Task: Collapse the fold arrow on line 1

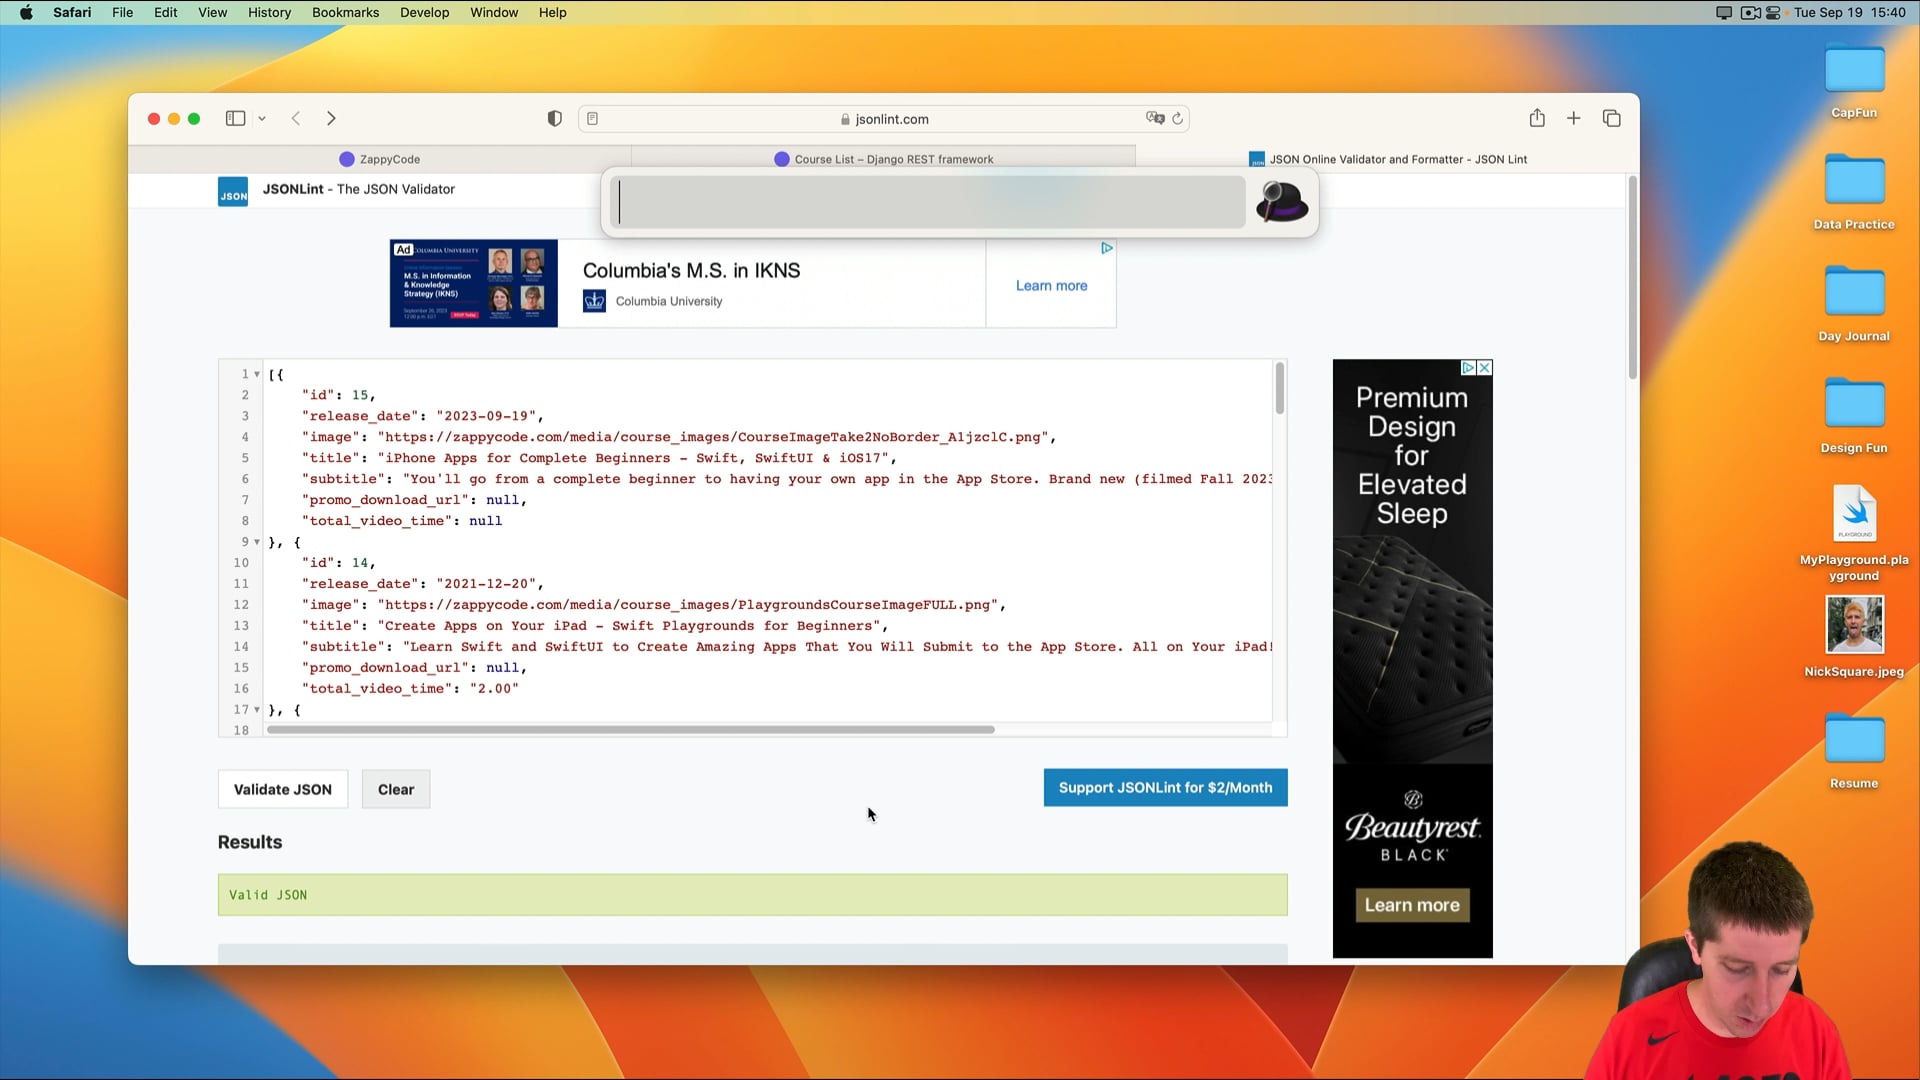Action: (257, 375)
